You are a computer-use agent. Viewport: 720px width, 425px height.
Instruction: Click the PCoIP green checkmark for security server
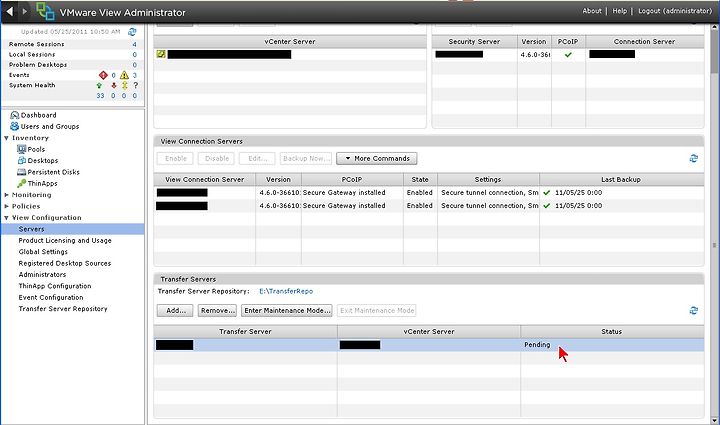click(568, 55)
